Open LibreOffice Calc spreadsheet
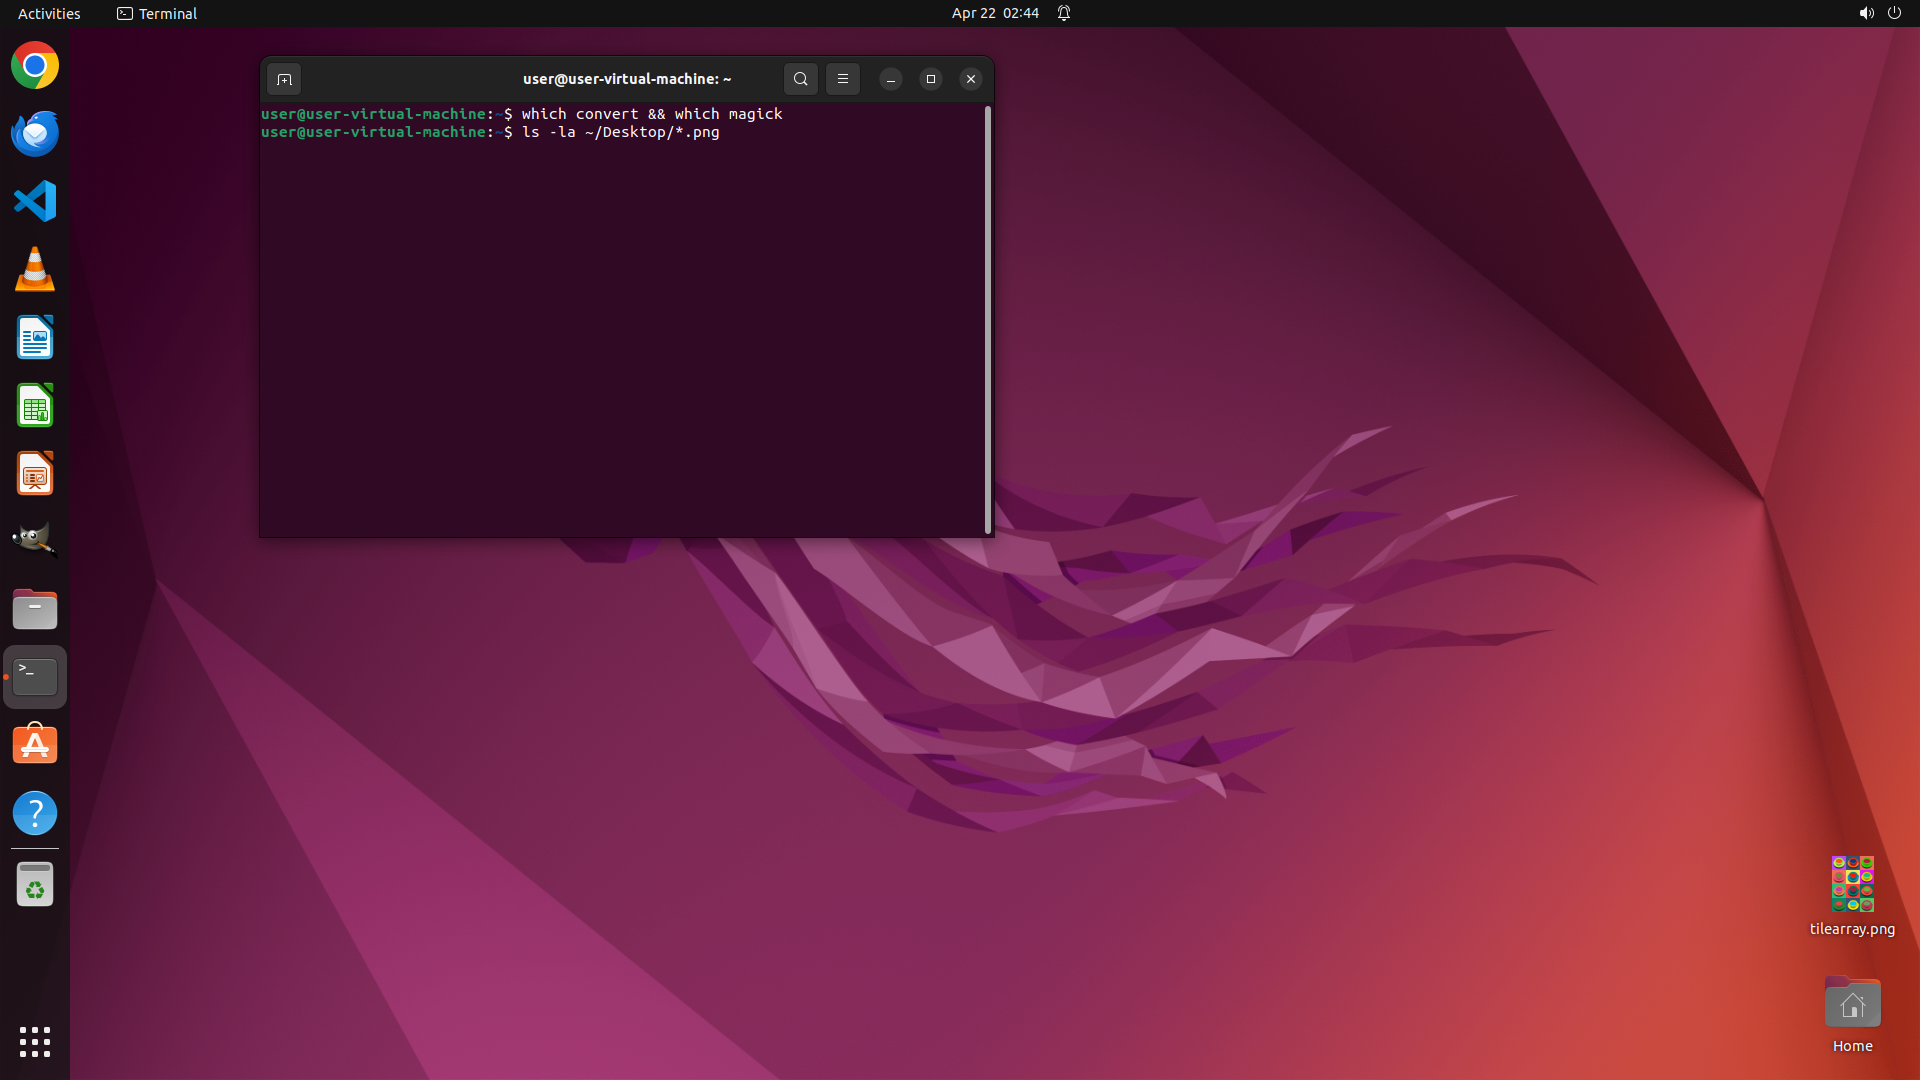 (35, 406)
